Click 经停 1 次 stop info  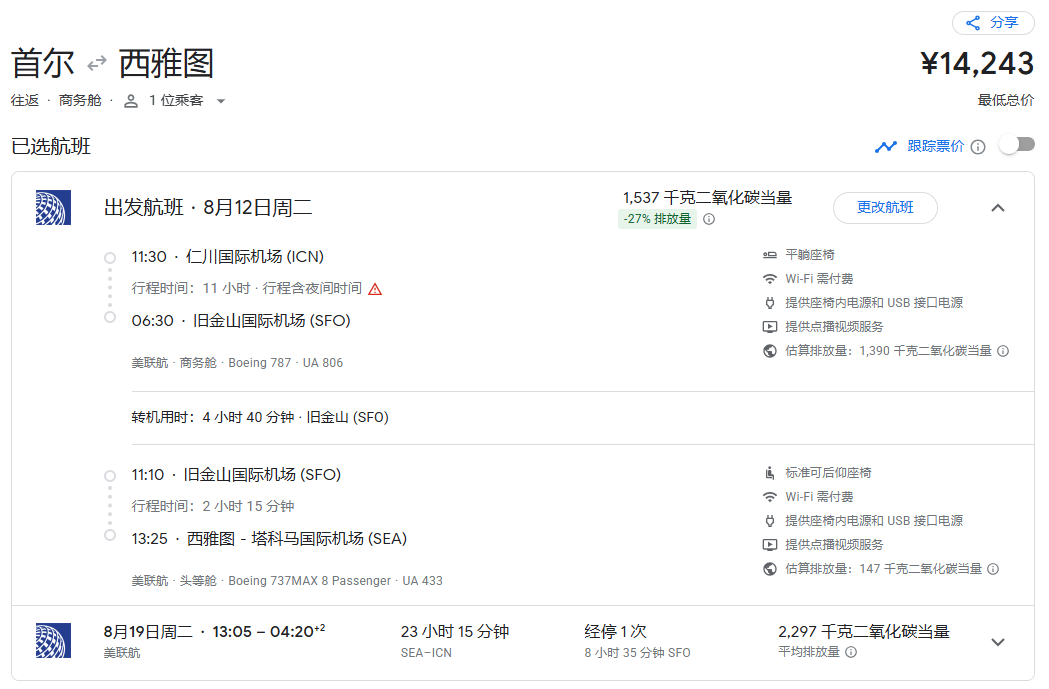click(615, 631)
